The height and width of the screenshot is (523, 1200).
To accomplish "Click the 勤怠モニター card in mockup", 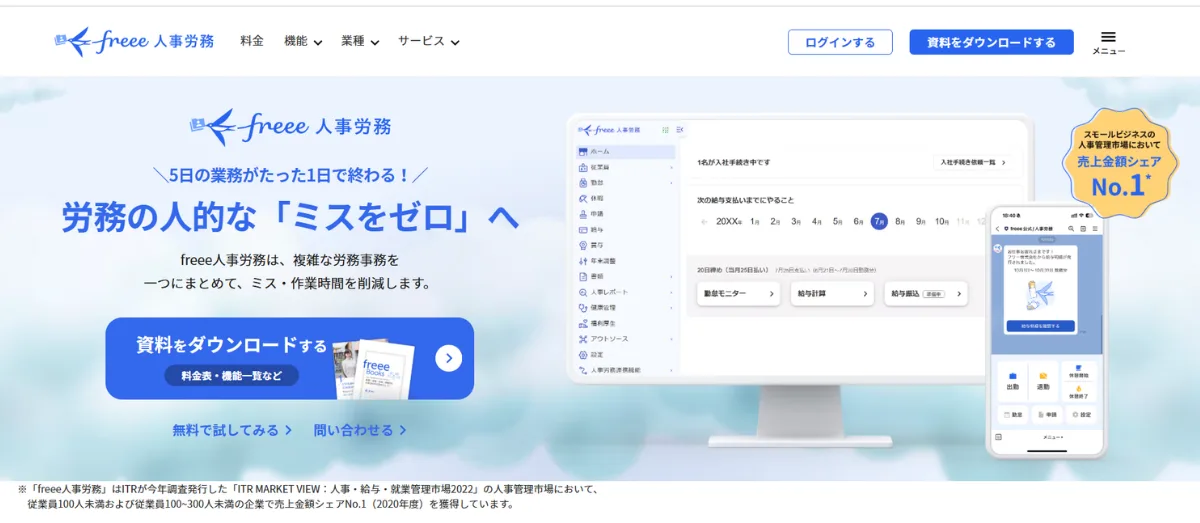I will 739,293.
